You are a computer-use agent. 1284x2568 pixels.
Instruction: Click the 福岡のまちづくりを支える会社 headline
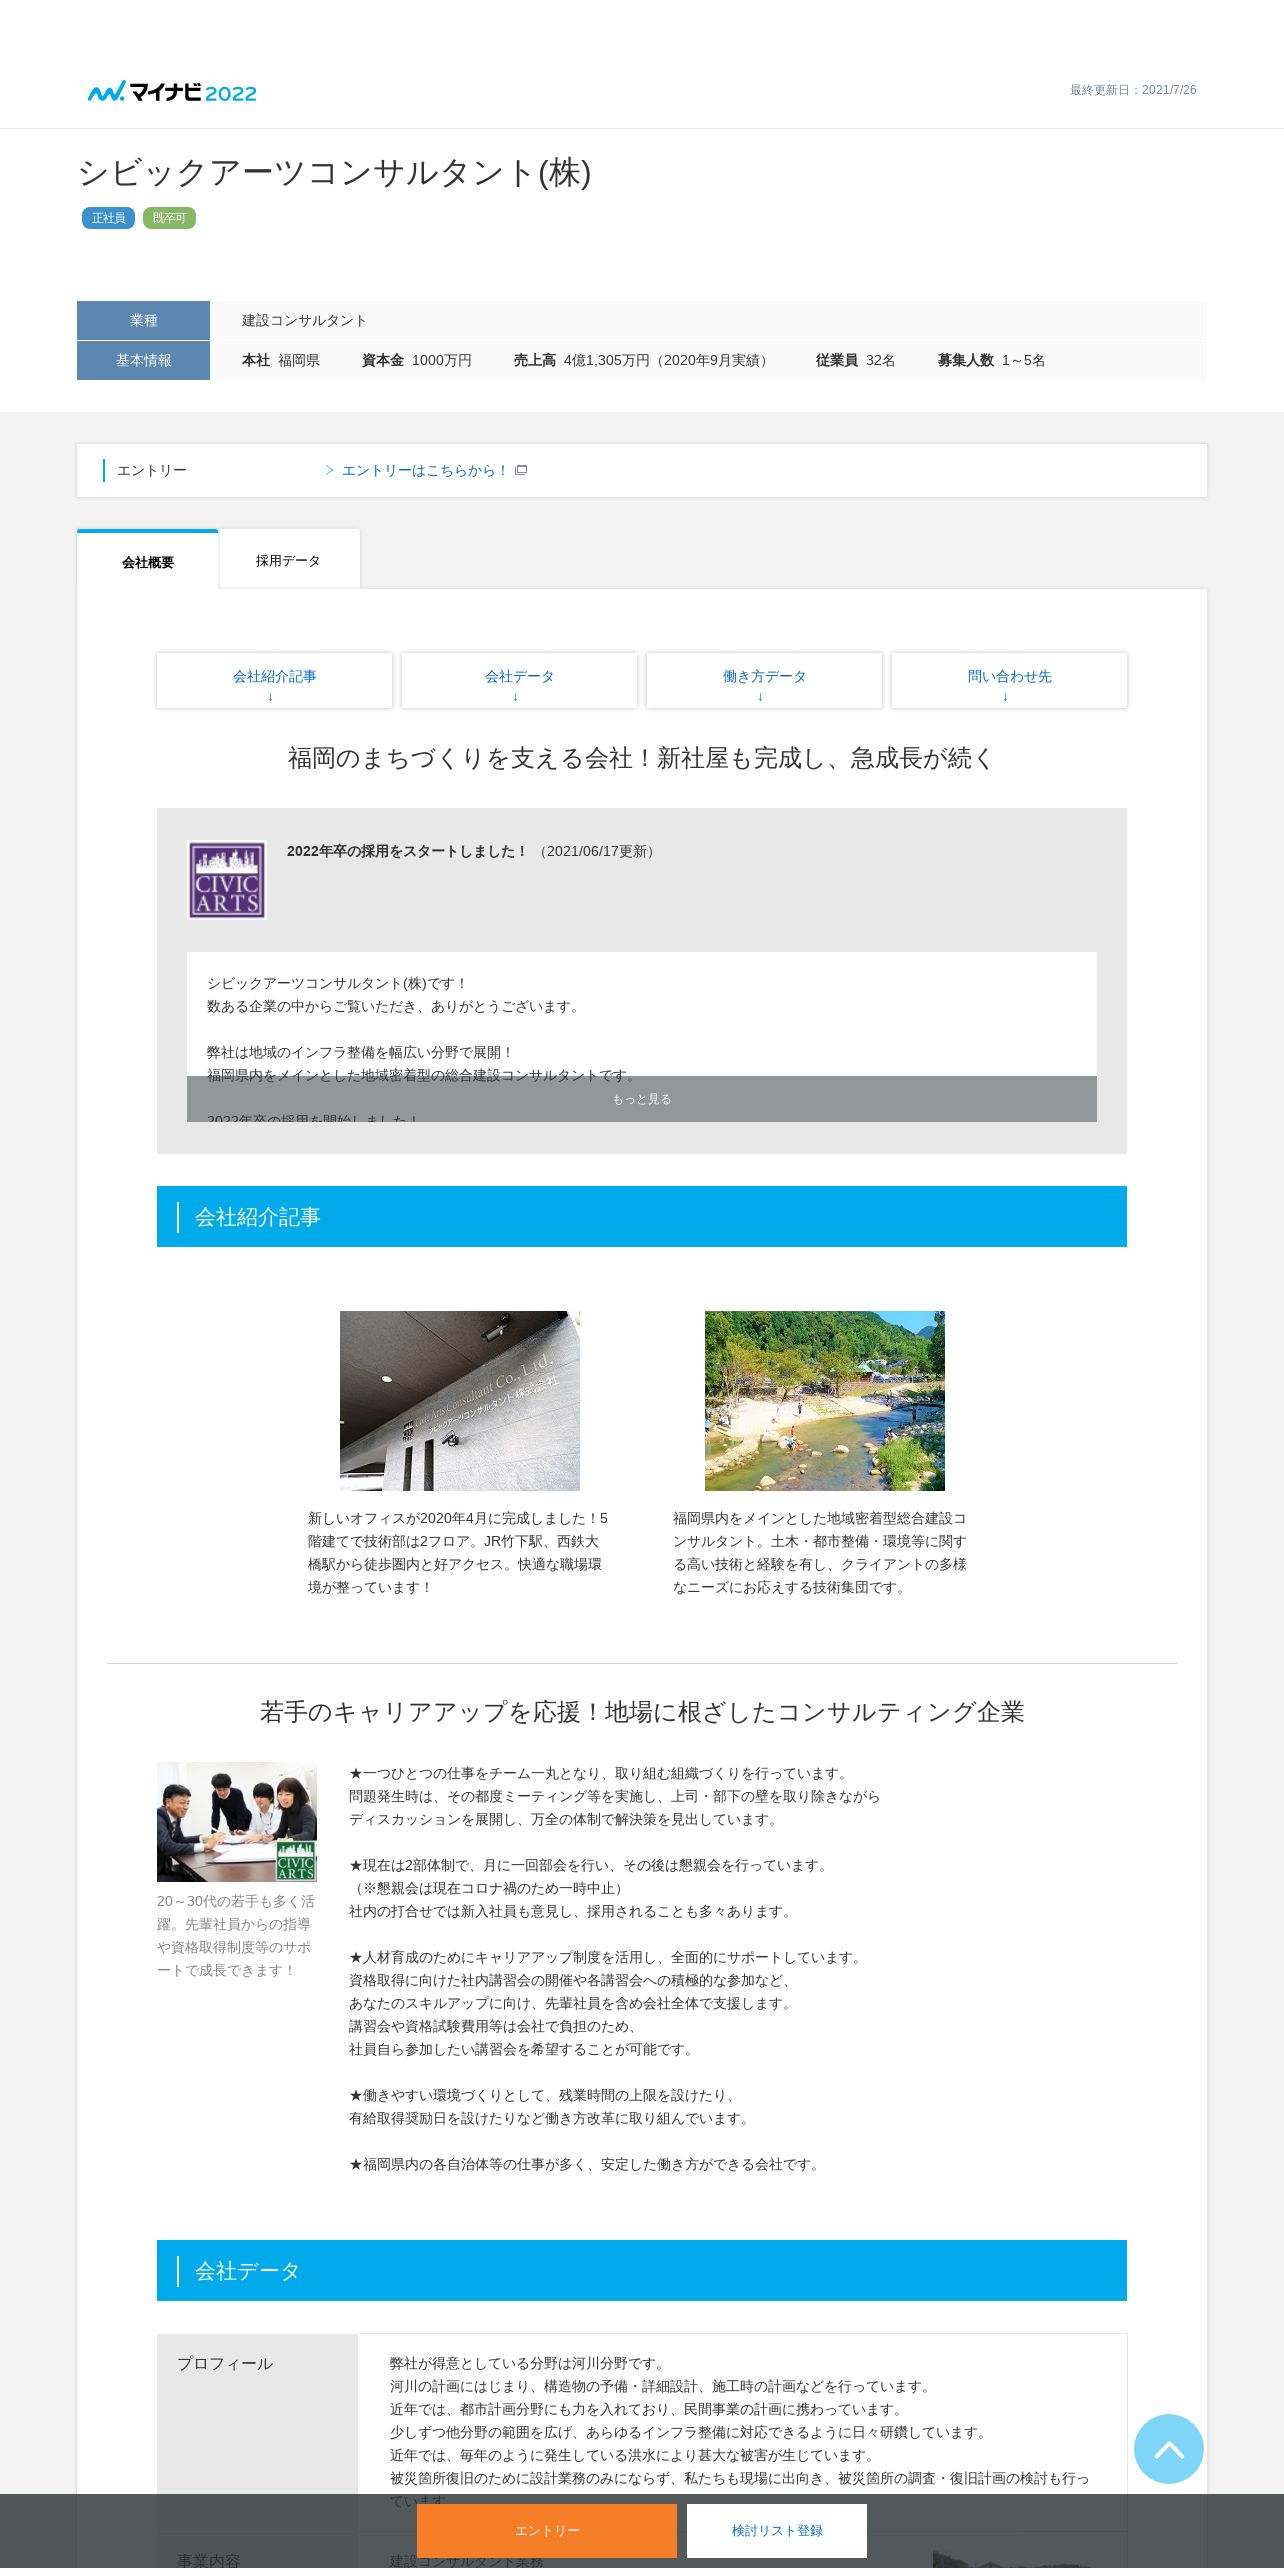pos(642,758)
